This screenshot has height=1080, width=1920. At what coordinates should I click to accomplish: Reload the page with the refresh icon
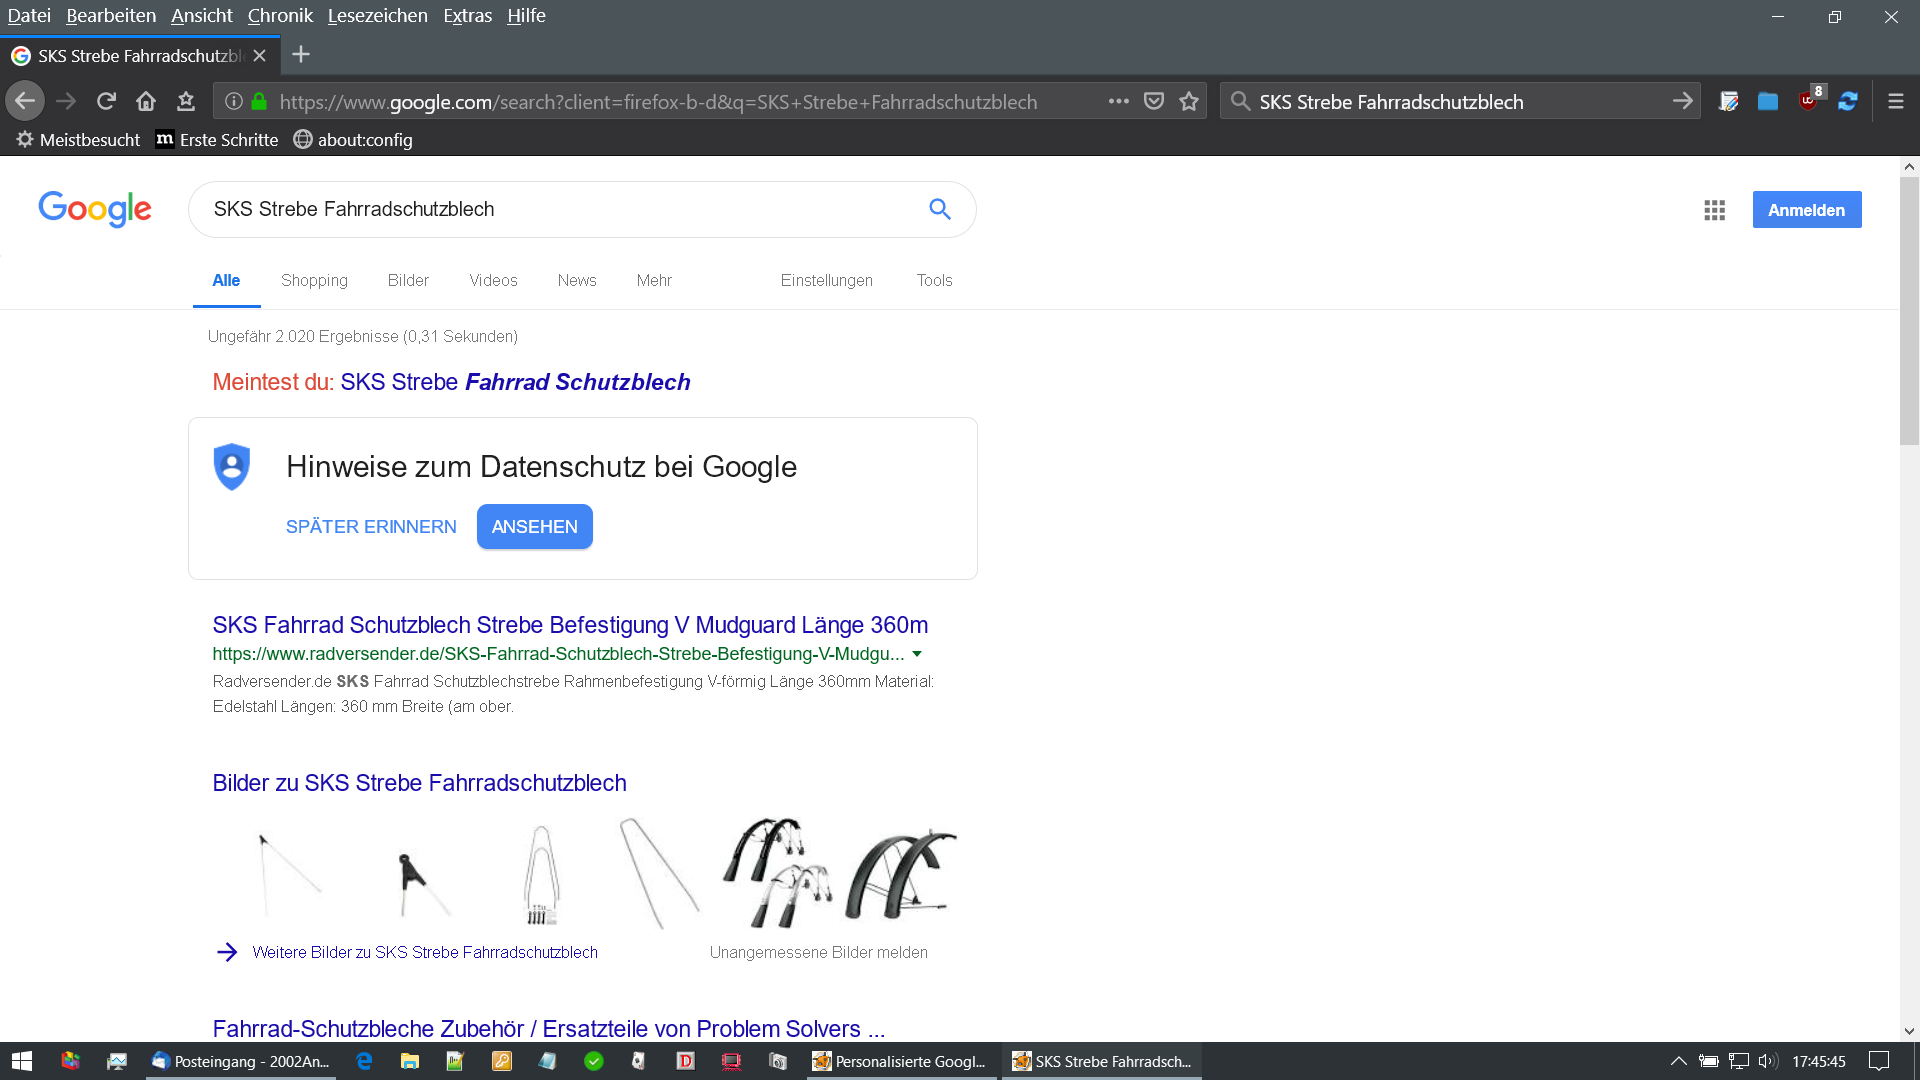106,101
